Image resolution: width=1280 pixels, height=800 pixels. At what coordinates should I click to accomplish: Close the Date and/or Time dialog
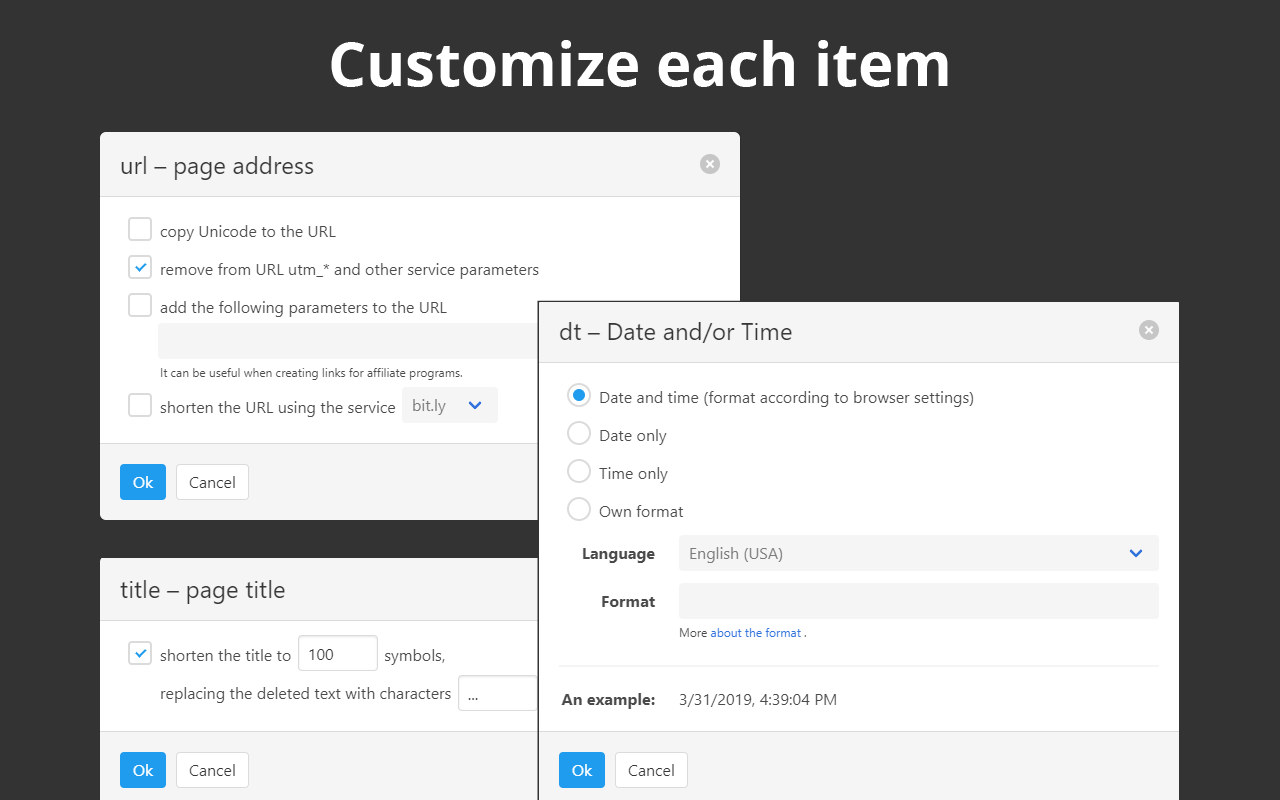tap(1148, 330)
